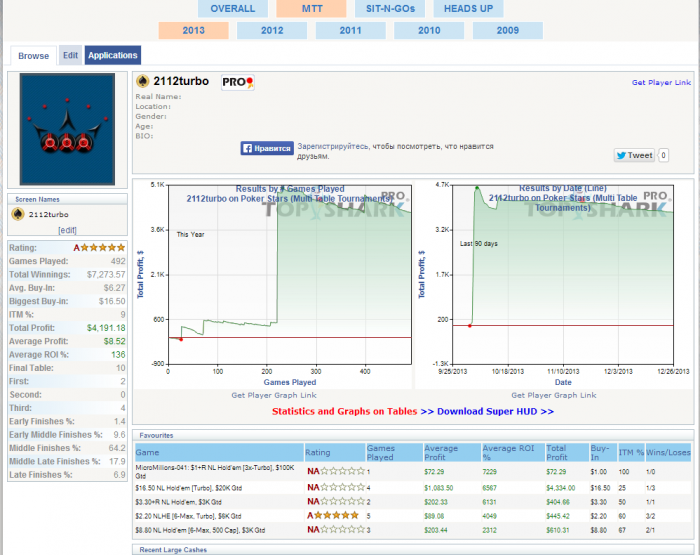The height and width of the screenshot is (555, 700).
Task: Sort by ITM % column header
Action: pos(631,452)
